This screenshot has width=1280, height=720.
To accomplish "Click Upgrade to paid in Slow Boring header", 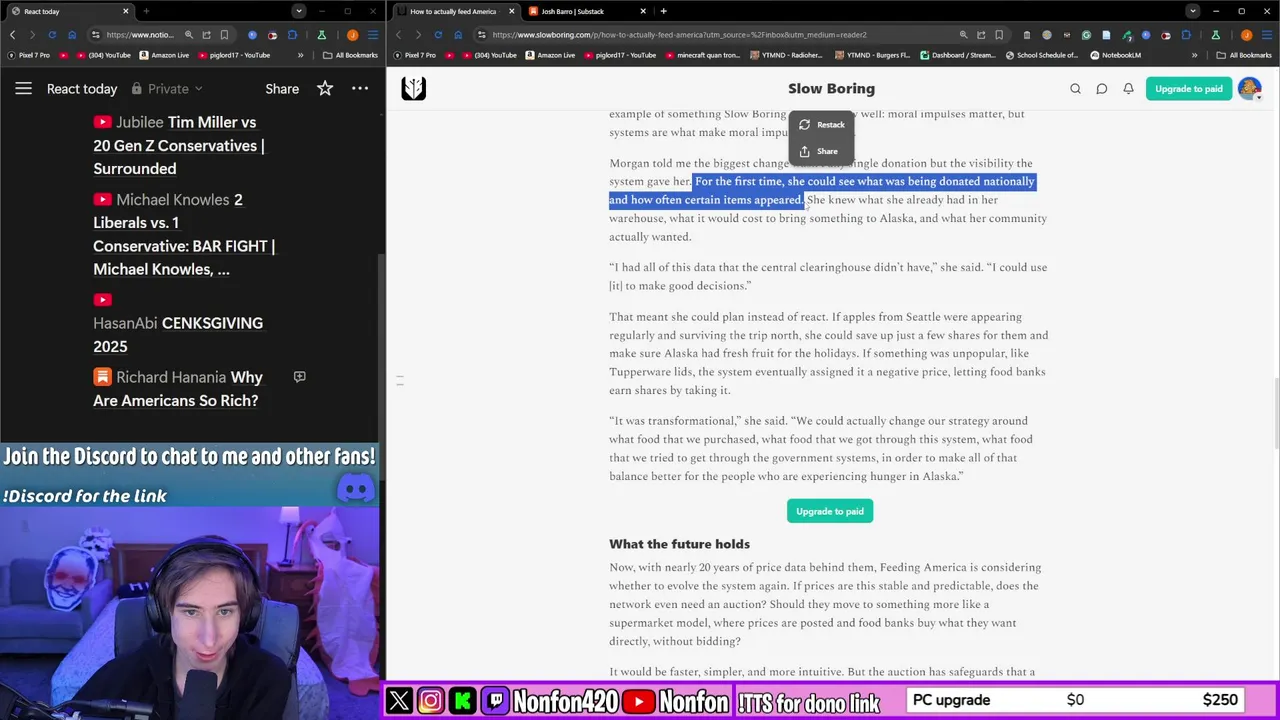I will (1189, 89).
